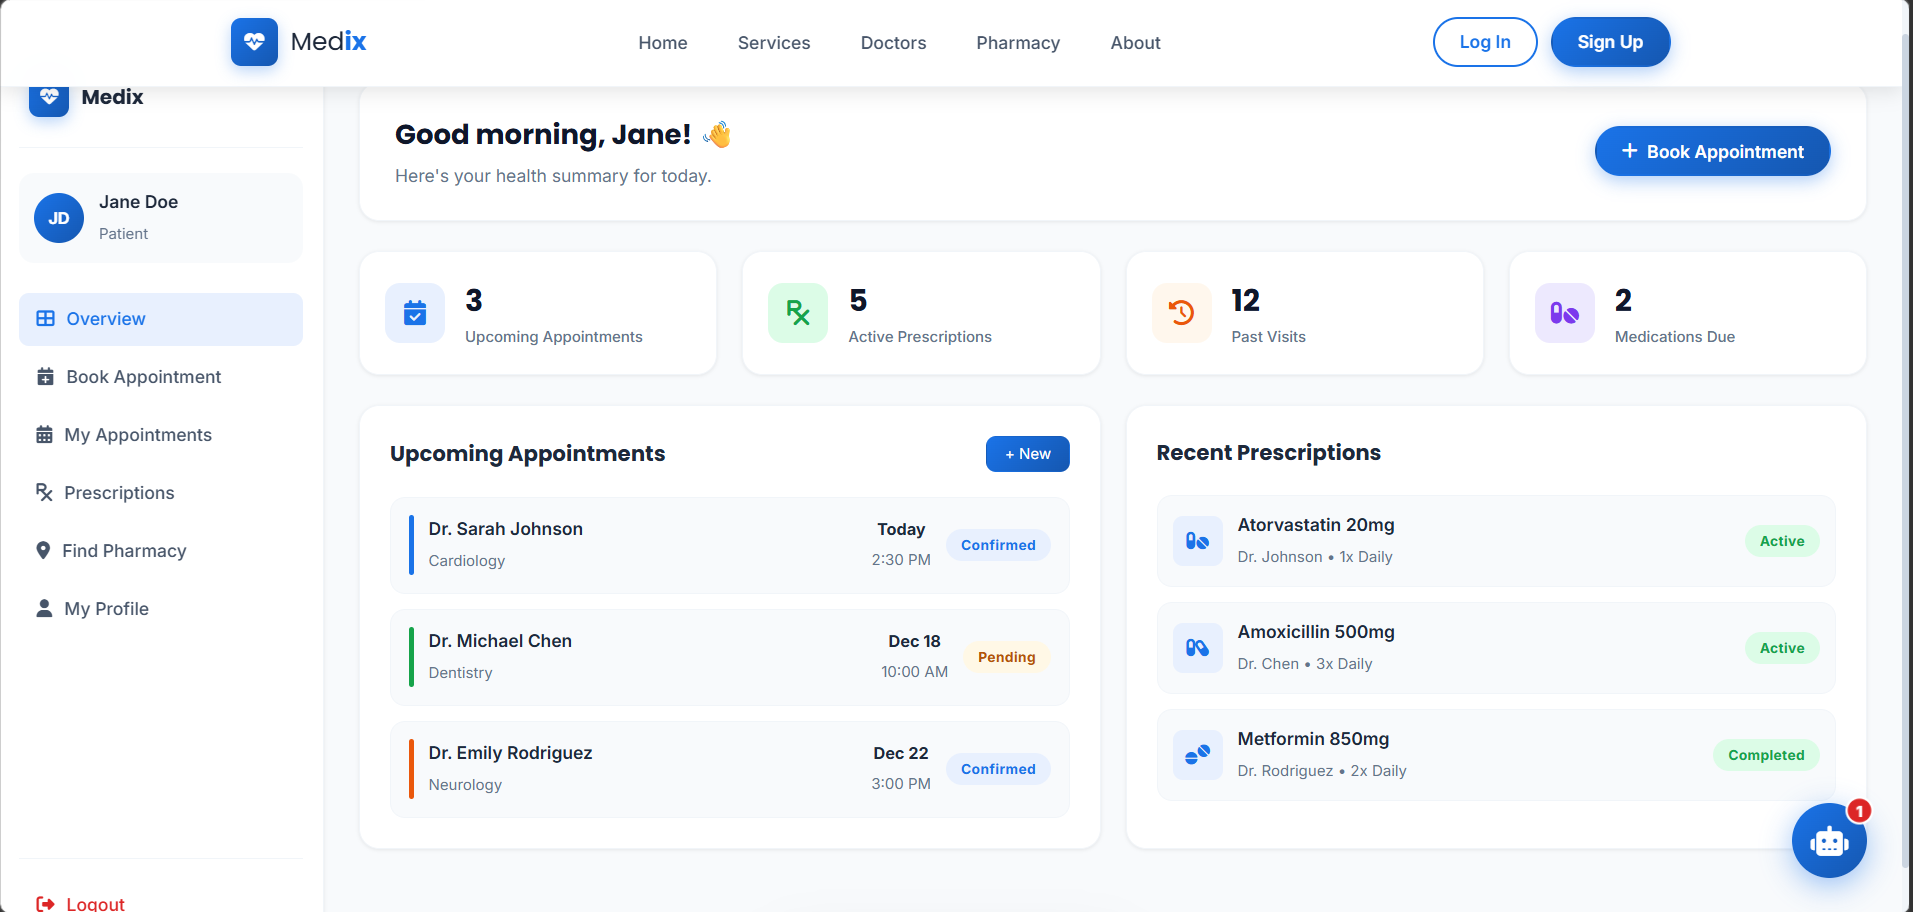Click the Book Appointment header button
Viewport: 1913px width, 912px height.
(x=1711, y=151)
